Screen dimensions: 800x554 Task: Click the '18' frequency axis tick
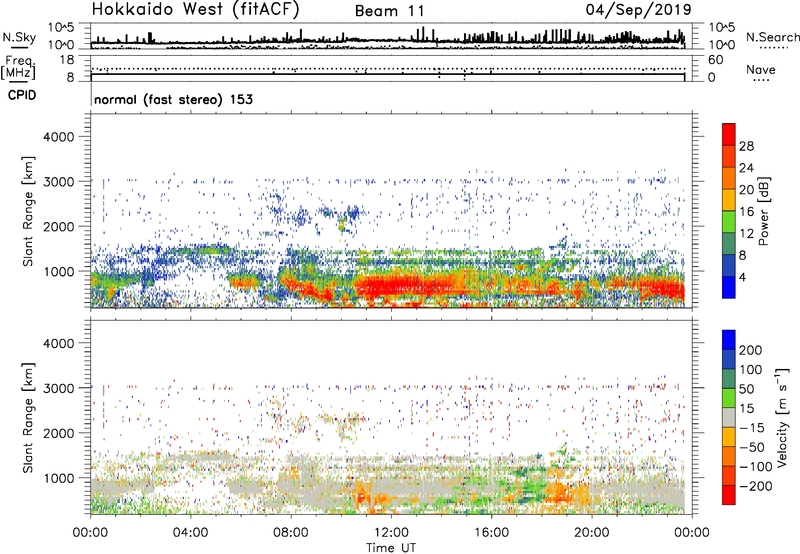(67, 60)
